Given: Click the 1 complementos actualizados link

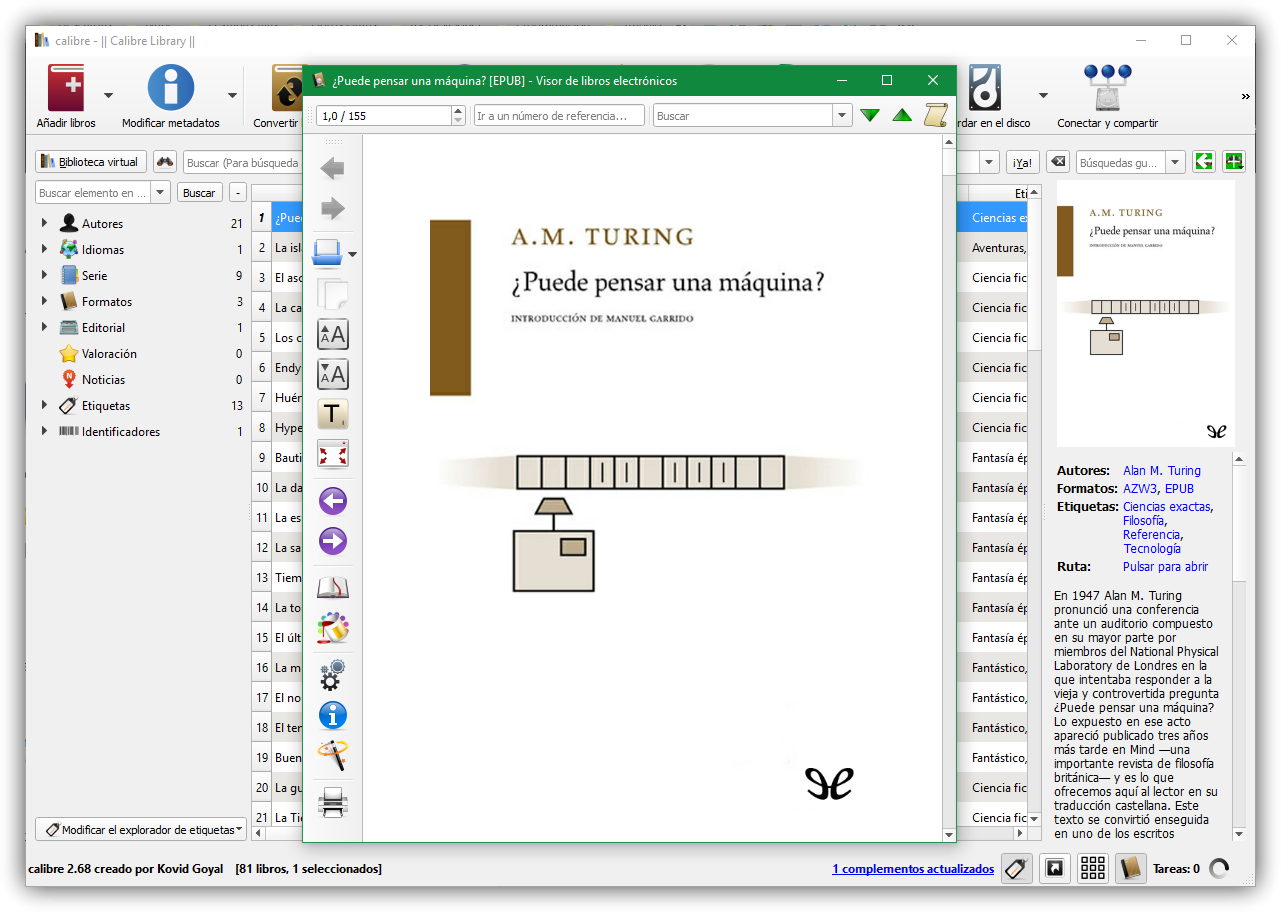Looking at the screenshot, I should [x=913, y=869].
